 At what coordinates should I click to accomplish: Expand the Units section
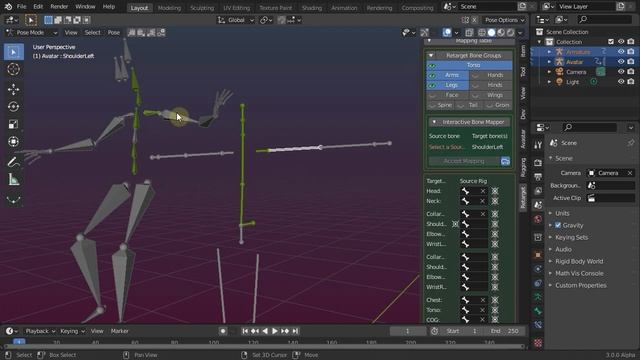point(551,213)
